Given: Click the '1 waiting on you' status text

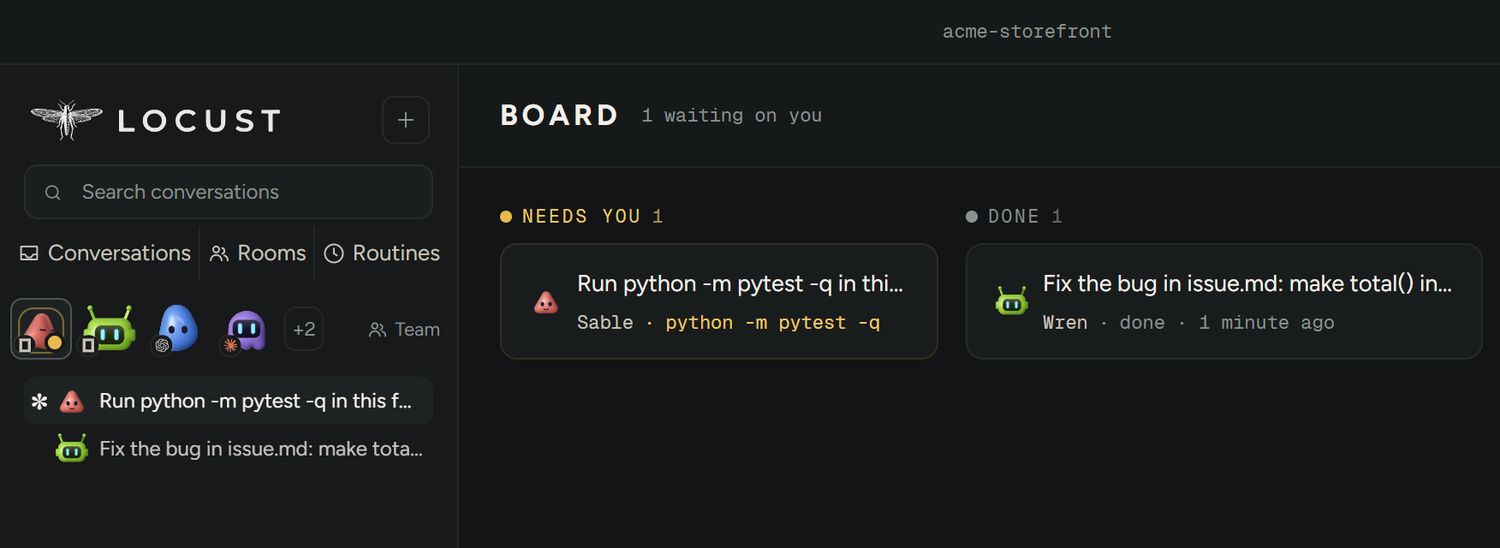Looking at the screenshot, I should [732, 115].
